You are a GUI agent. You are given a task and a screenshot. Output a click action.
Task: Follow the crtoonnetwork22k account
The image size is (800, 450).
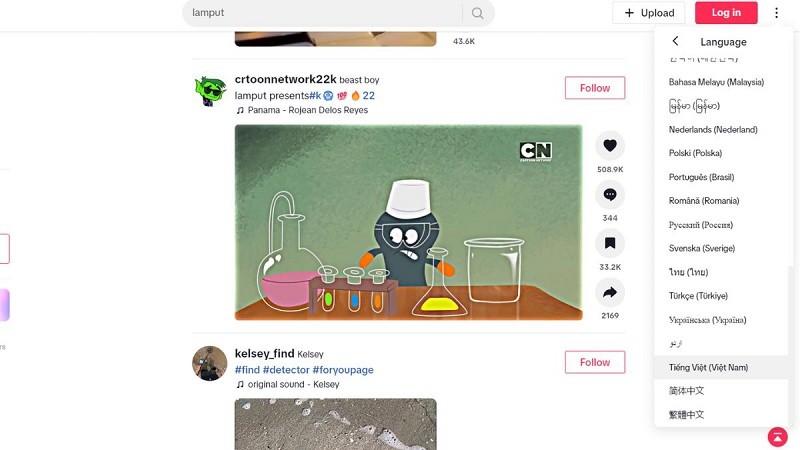(x=594, y=88)
